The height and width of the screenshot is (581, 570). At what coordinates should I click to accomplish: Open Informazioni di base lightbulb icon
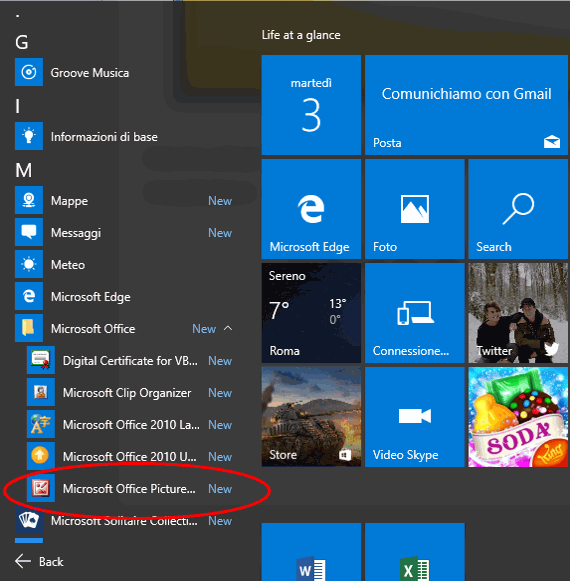tap(29, 136)
